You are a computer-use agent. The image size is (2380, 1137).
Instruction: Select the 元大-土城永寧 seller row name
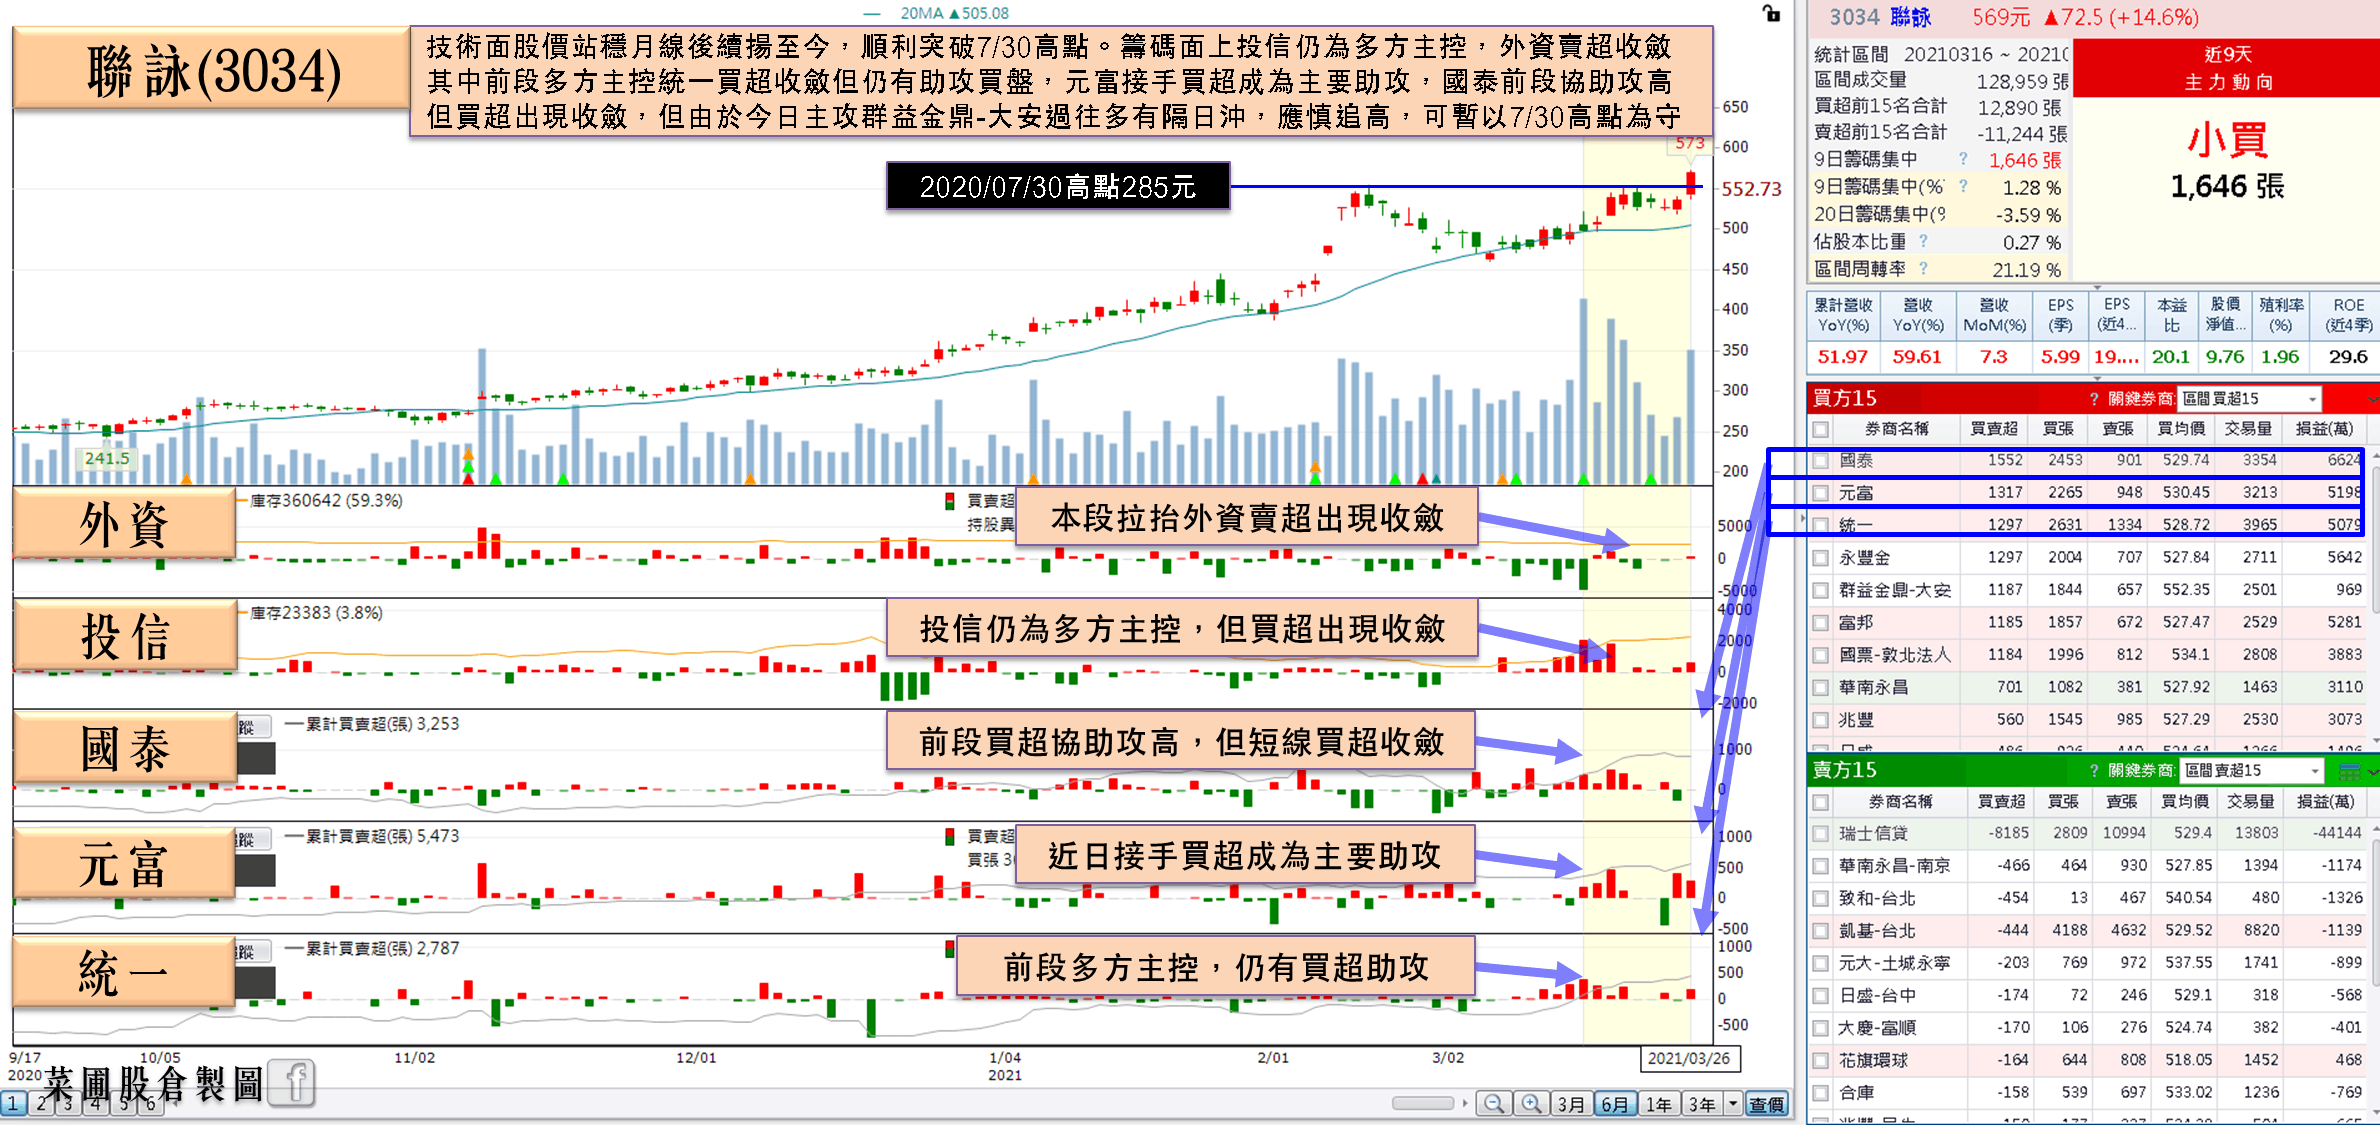pos(1895,964)
